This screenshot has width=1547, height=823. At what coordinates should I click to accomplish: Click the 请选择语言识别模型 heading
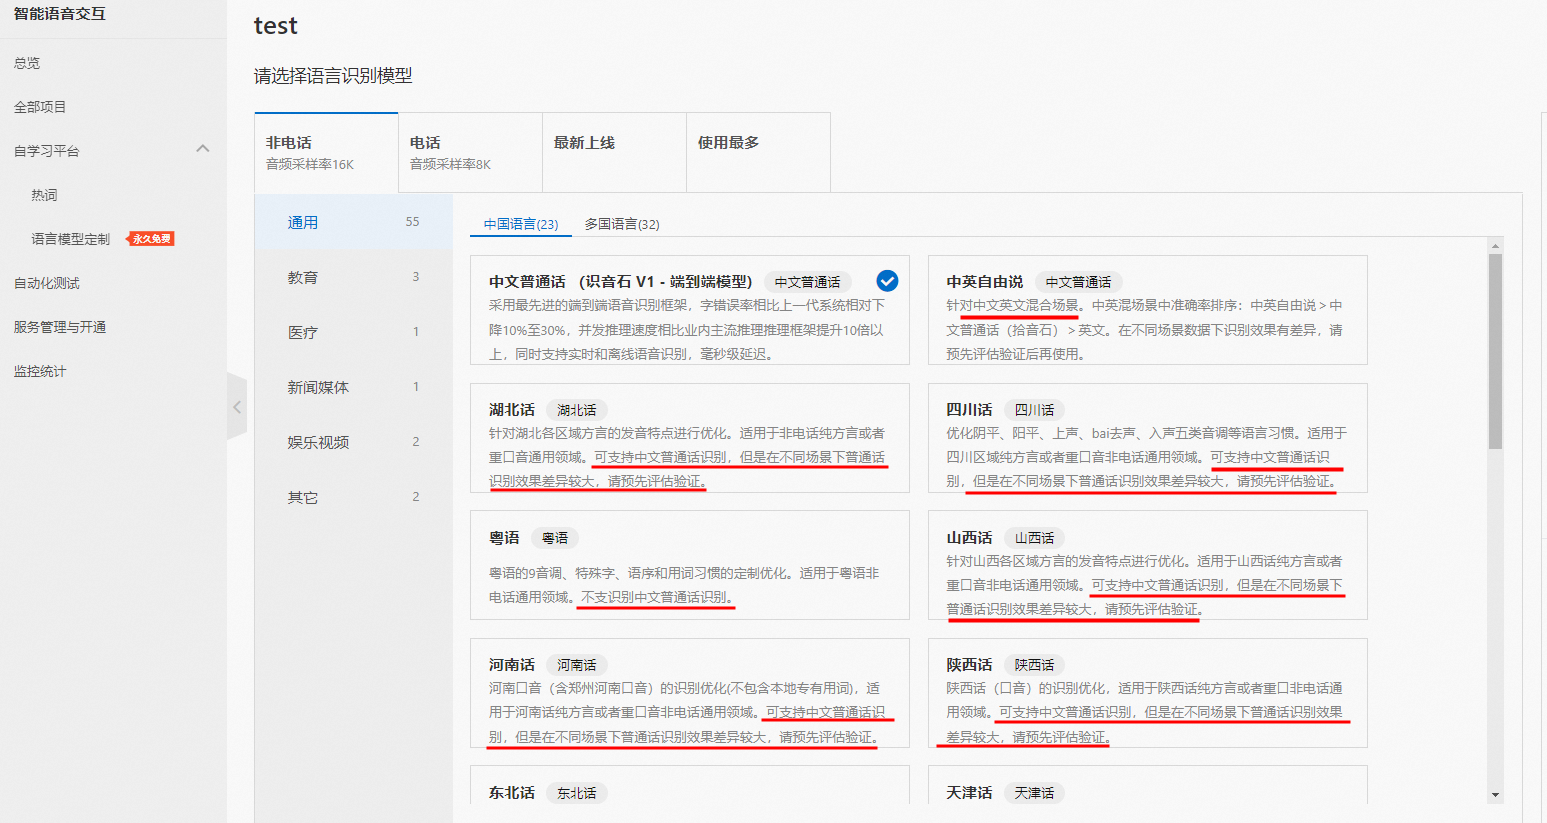point(333,76)
